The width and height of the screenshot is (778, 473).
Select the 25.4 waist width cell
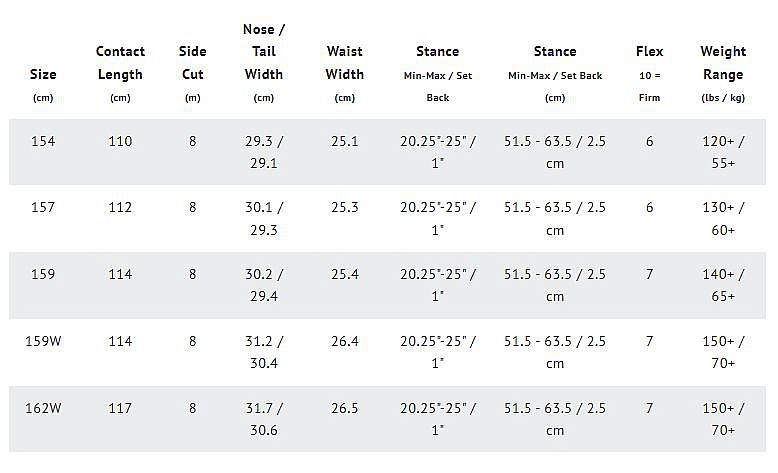pyautogui.click(x=344, y=274)
